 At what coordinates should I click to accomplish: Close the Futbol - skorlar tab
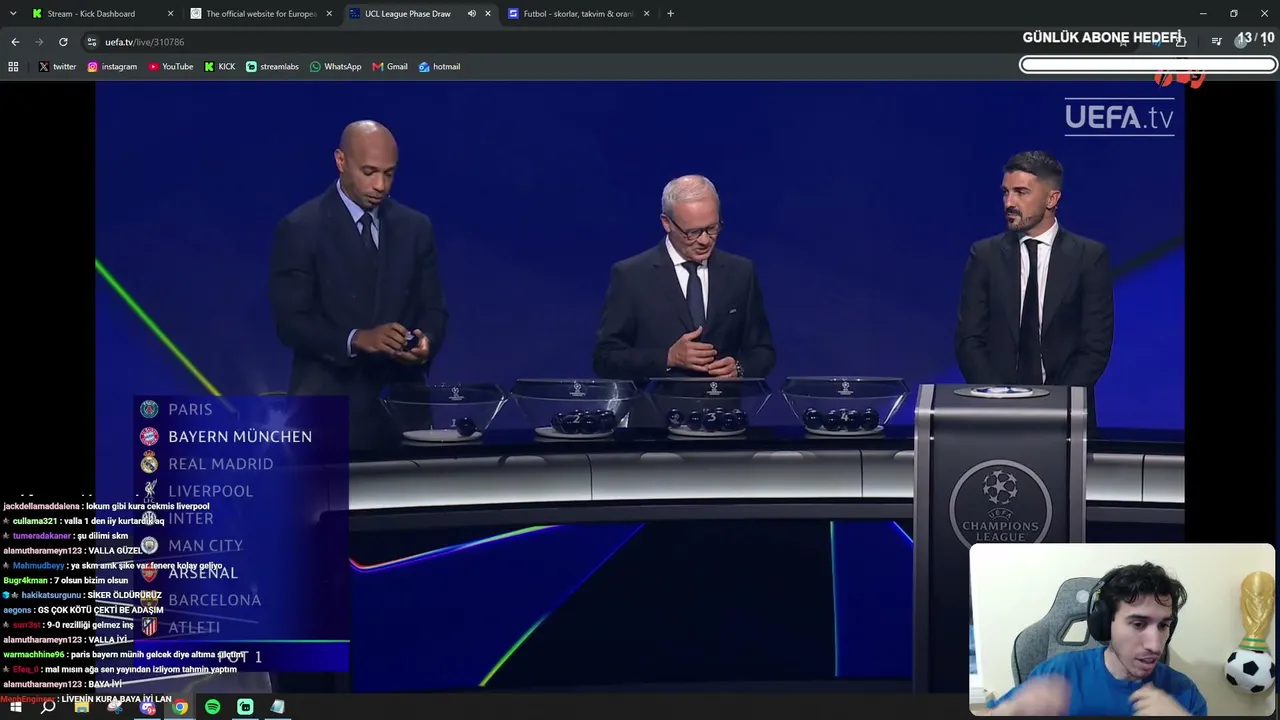click(647, 14)
